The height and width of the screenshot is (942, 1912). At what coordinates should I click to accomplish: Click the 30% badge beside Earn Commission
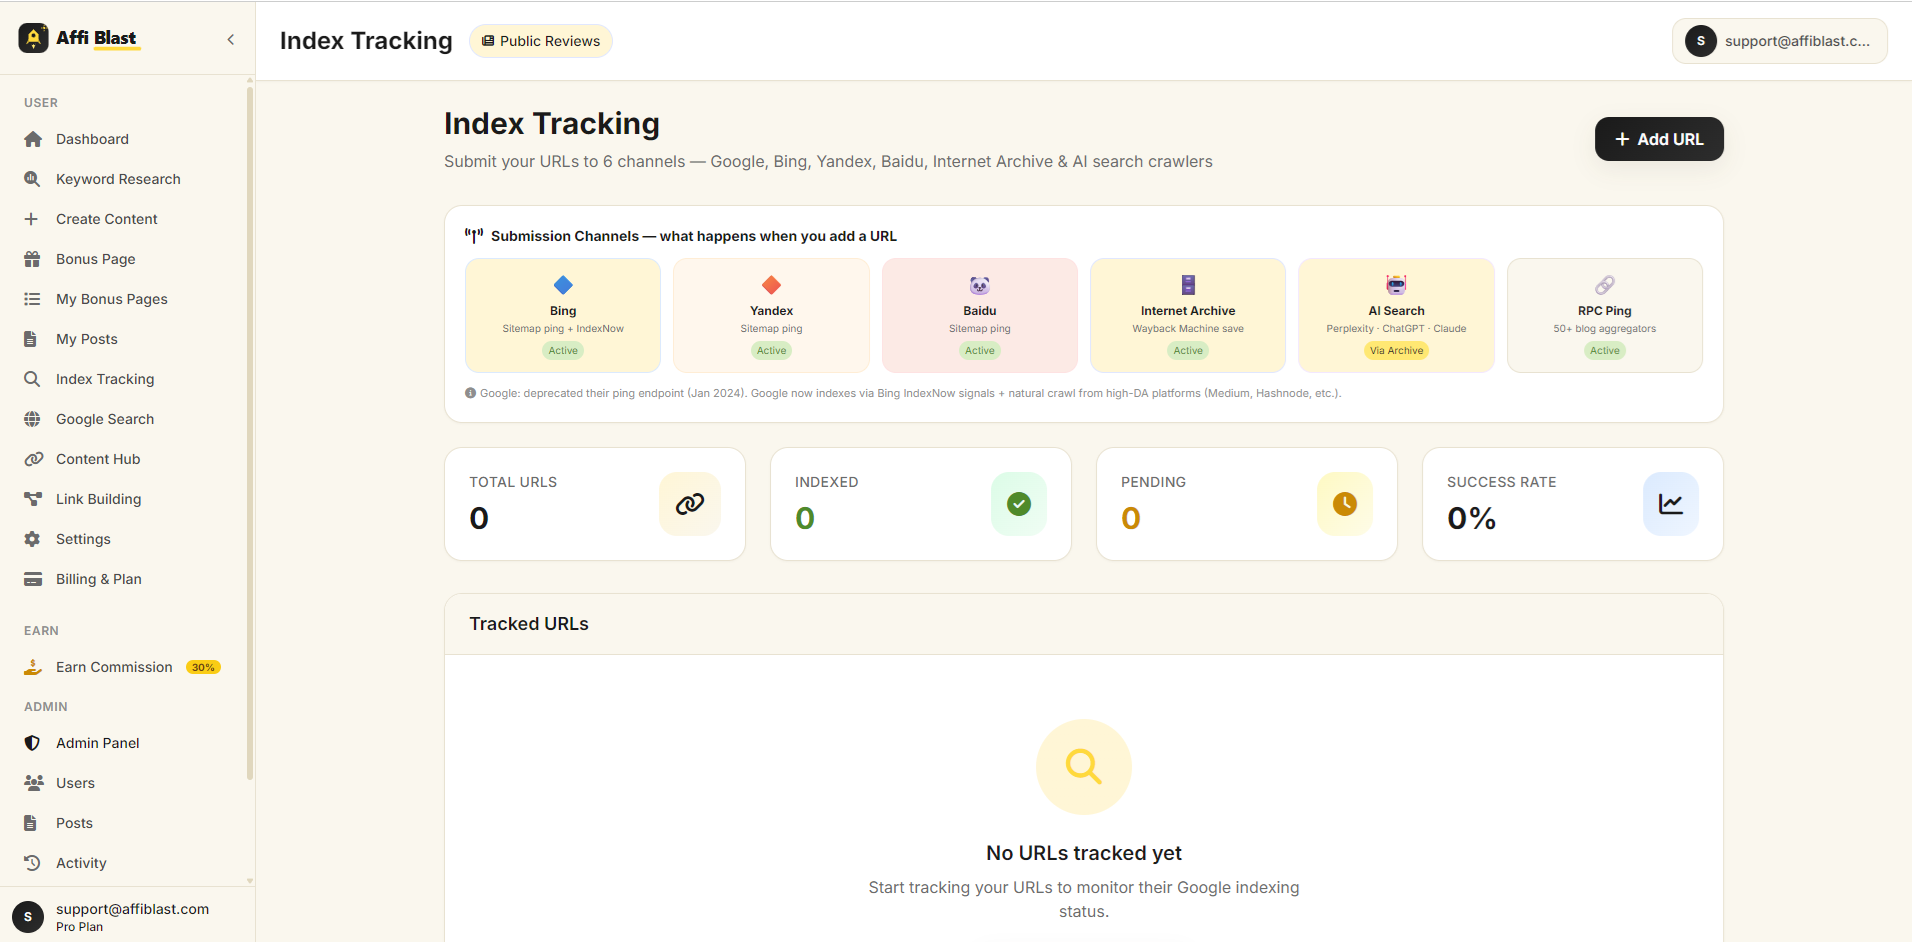(203, 667)
